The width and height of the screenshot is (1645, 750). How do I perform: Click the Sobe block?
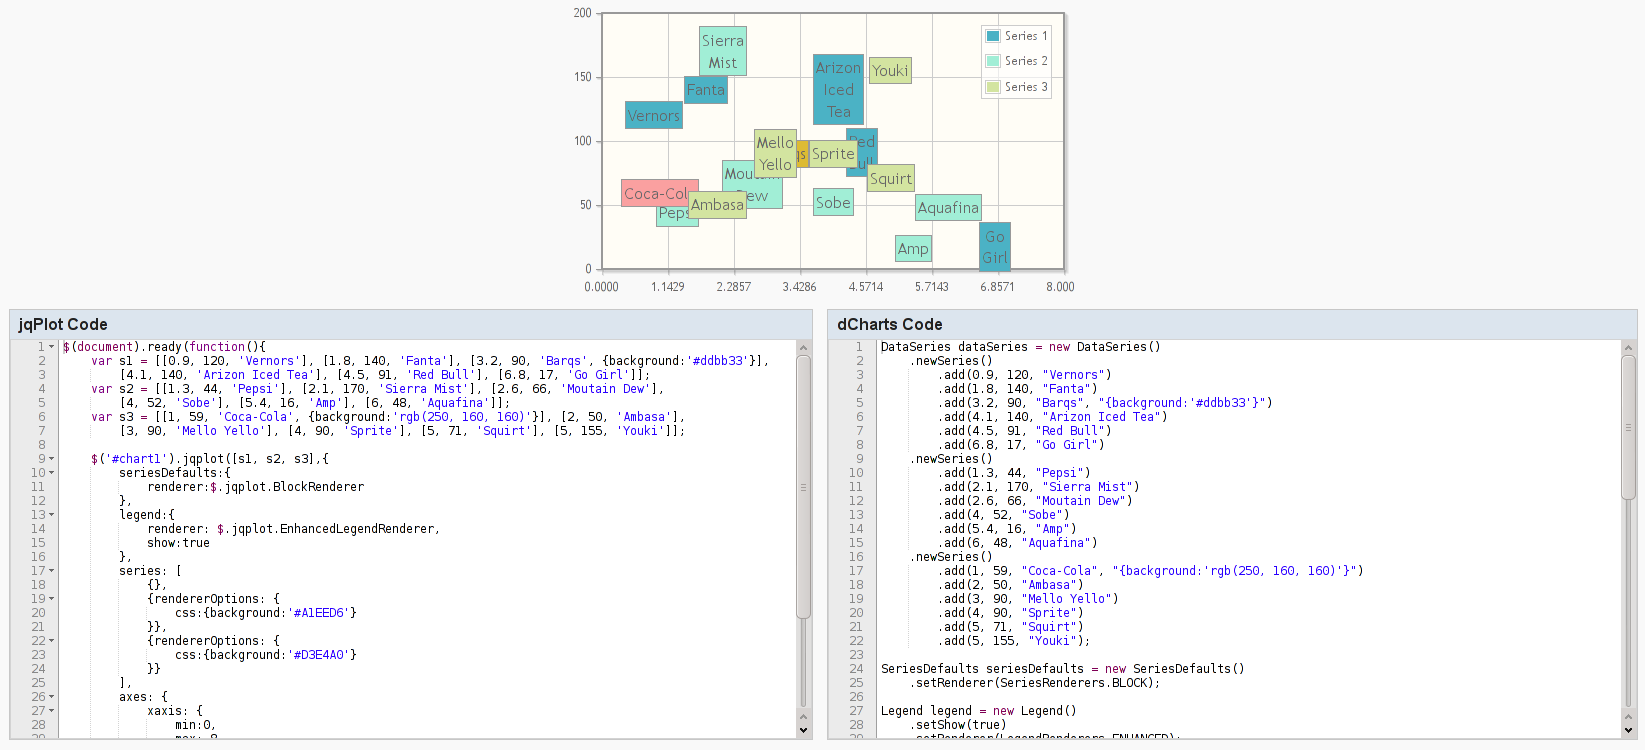(x=833, y=202)
